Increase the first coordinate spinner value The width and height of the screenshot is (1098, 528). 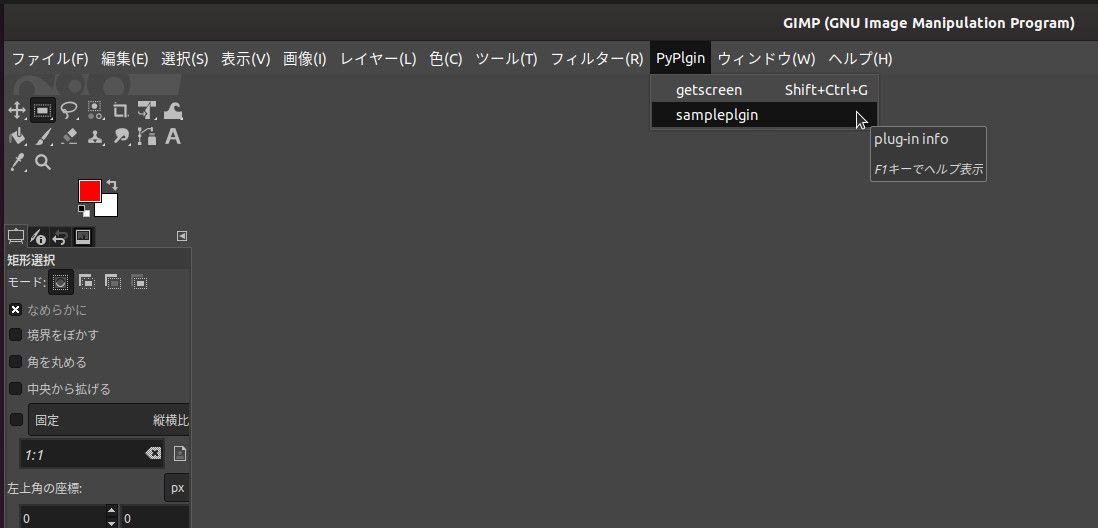coord(111,511)
